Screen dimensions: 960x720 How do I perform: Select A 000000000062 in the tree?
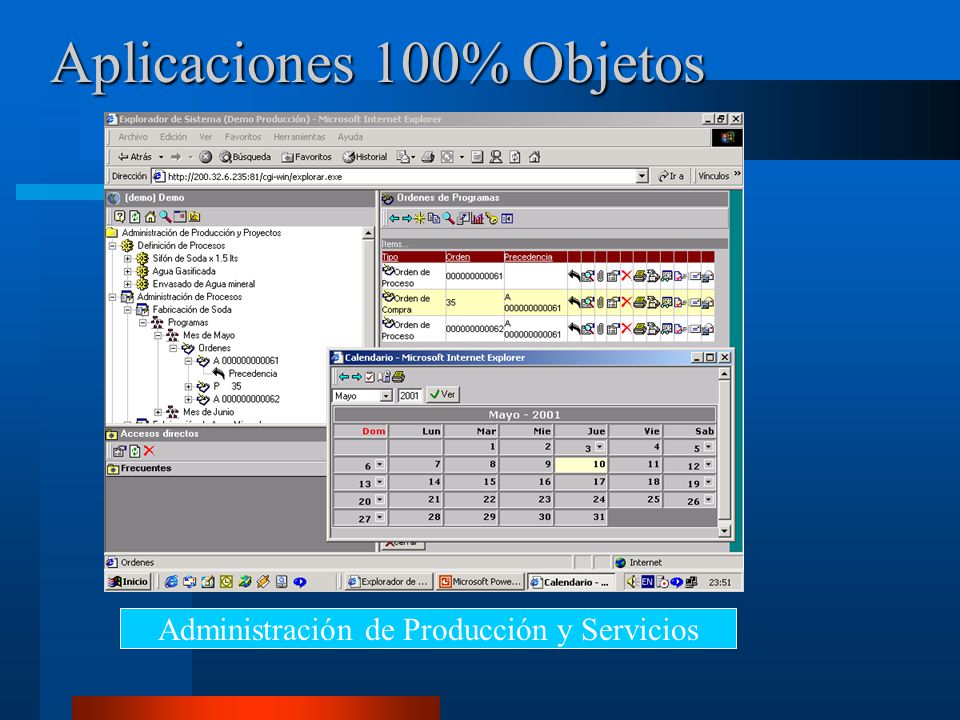coord(246,399)
